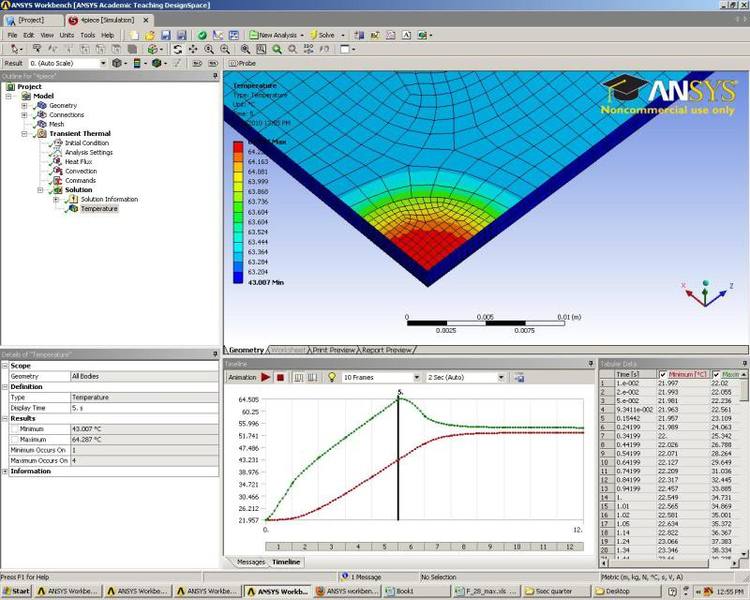Toggle the Minimum [°C] column checkbox
The width and height of the screenshot is (750, 600).
(x=662, y=374)
